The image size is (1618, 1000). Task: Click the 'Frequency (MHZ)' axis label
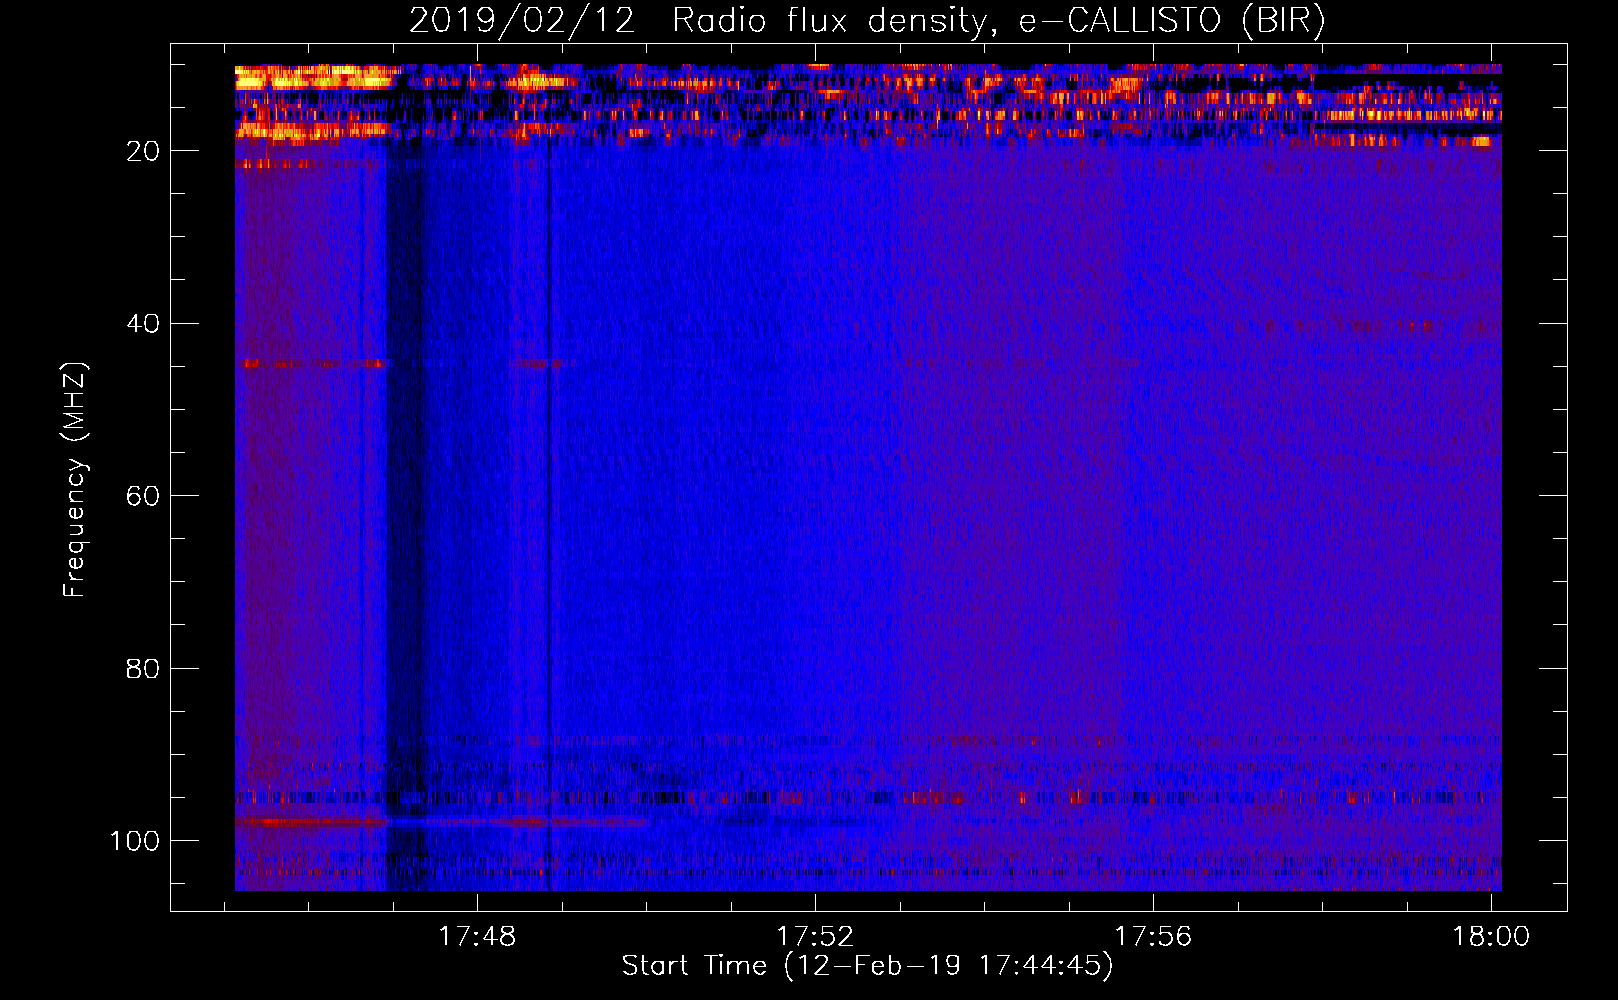76,480
